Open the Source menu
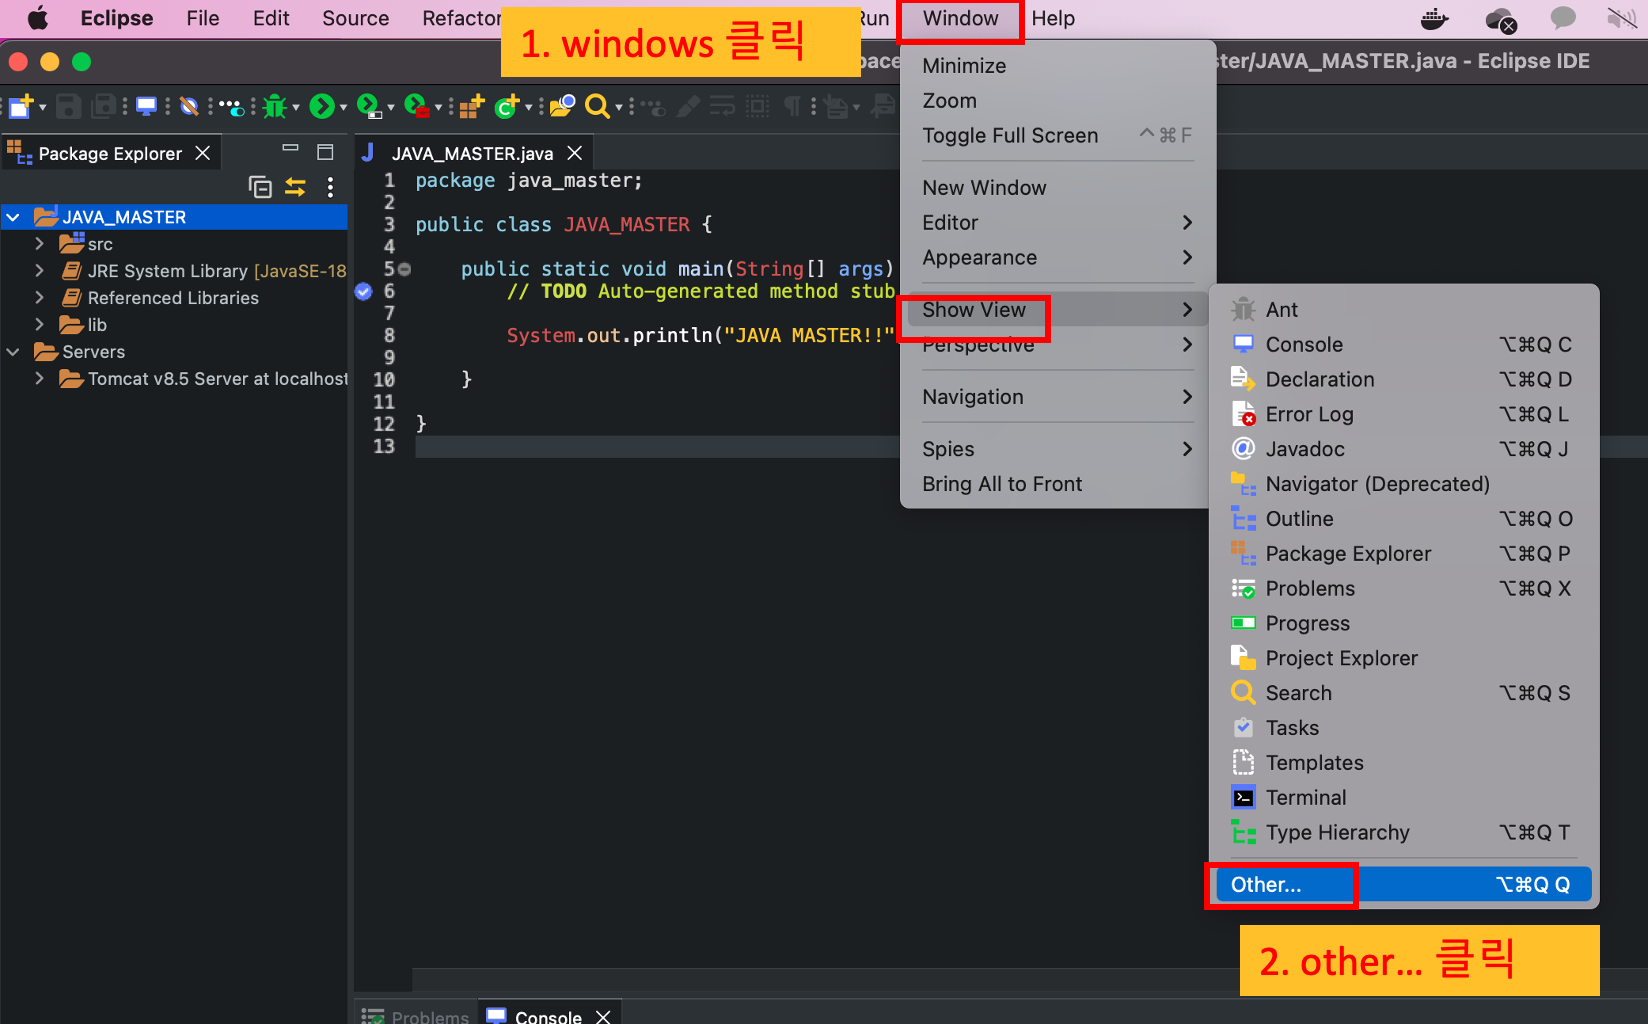Image resolution: width=1648 pixels, height=1024 pixels. 355,19
